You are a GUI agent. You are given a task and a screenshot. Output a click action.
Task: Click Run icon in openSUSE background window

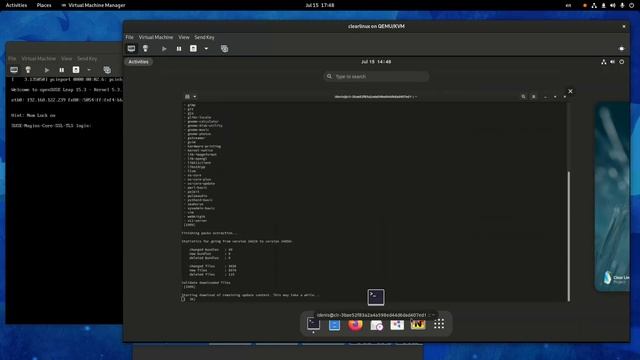tap(47, 70)
